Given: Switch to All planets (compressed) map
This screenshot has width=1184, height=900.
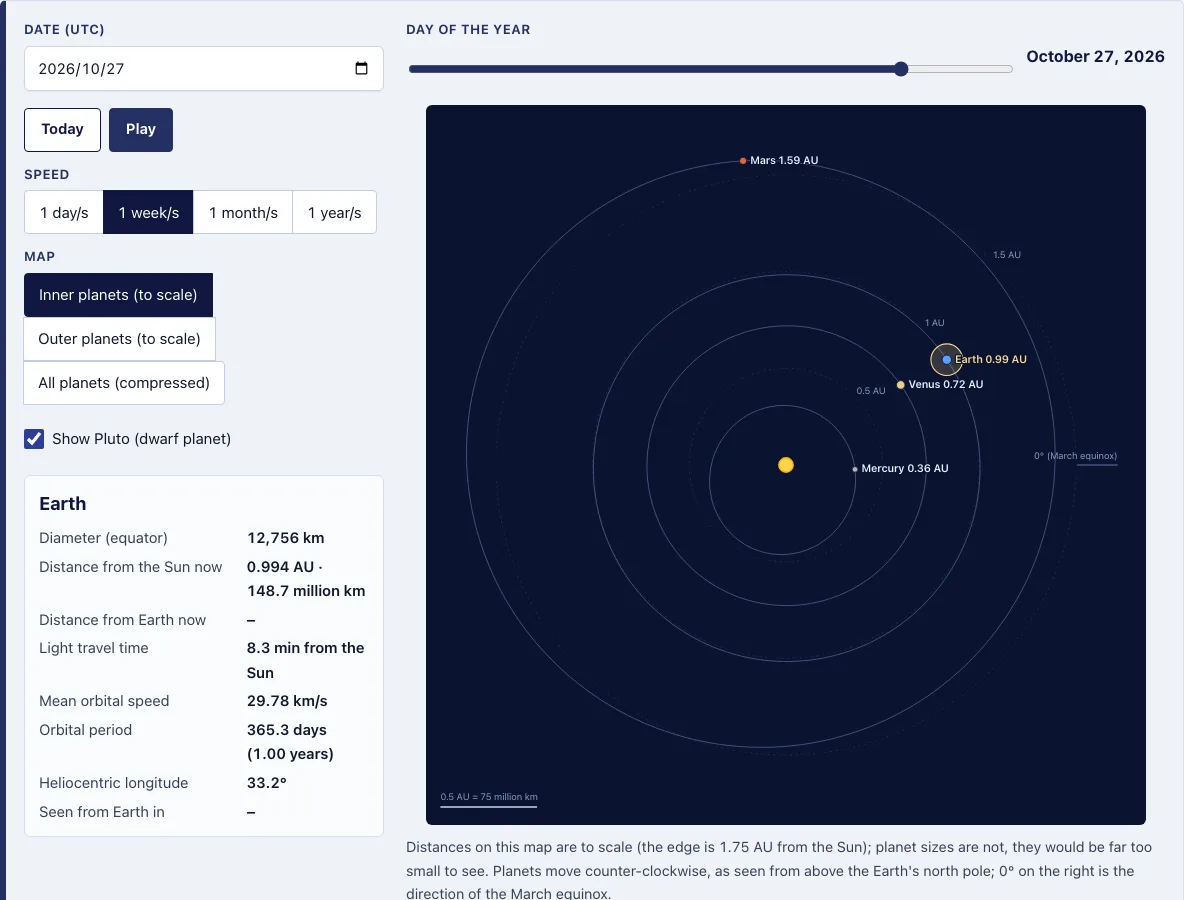Looking at the screenshot, I should [124, 383].
